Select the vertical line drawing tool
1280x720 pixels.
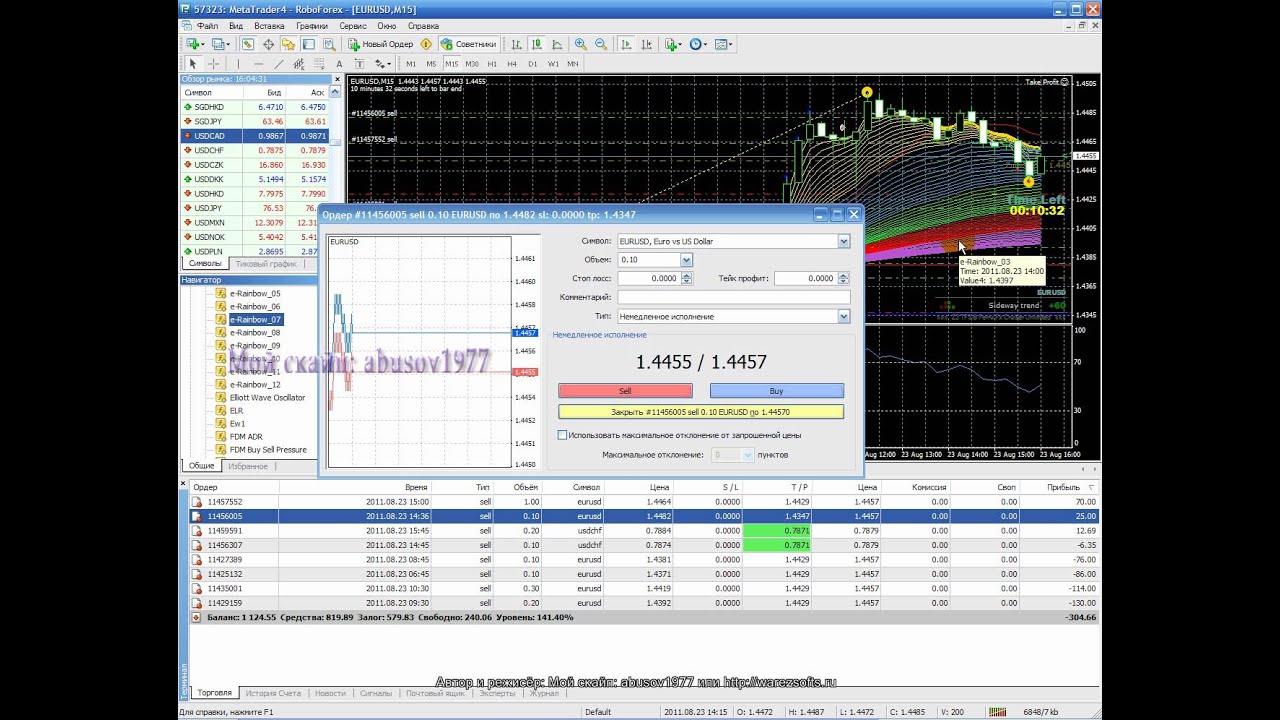click(x=238, y=64)
